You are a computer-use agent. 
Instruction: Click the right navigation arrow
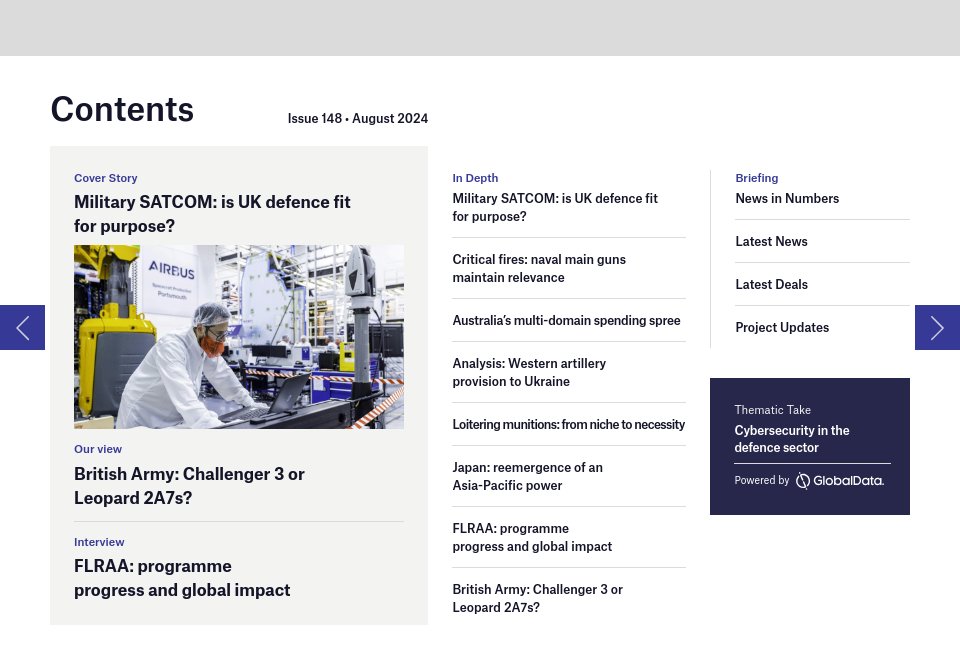(937, 327)
